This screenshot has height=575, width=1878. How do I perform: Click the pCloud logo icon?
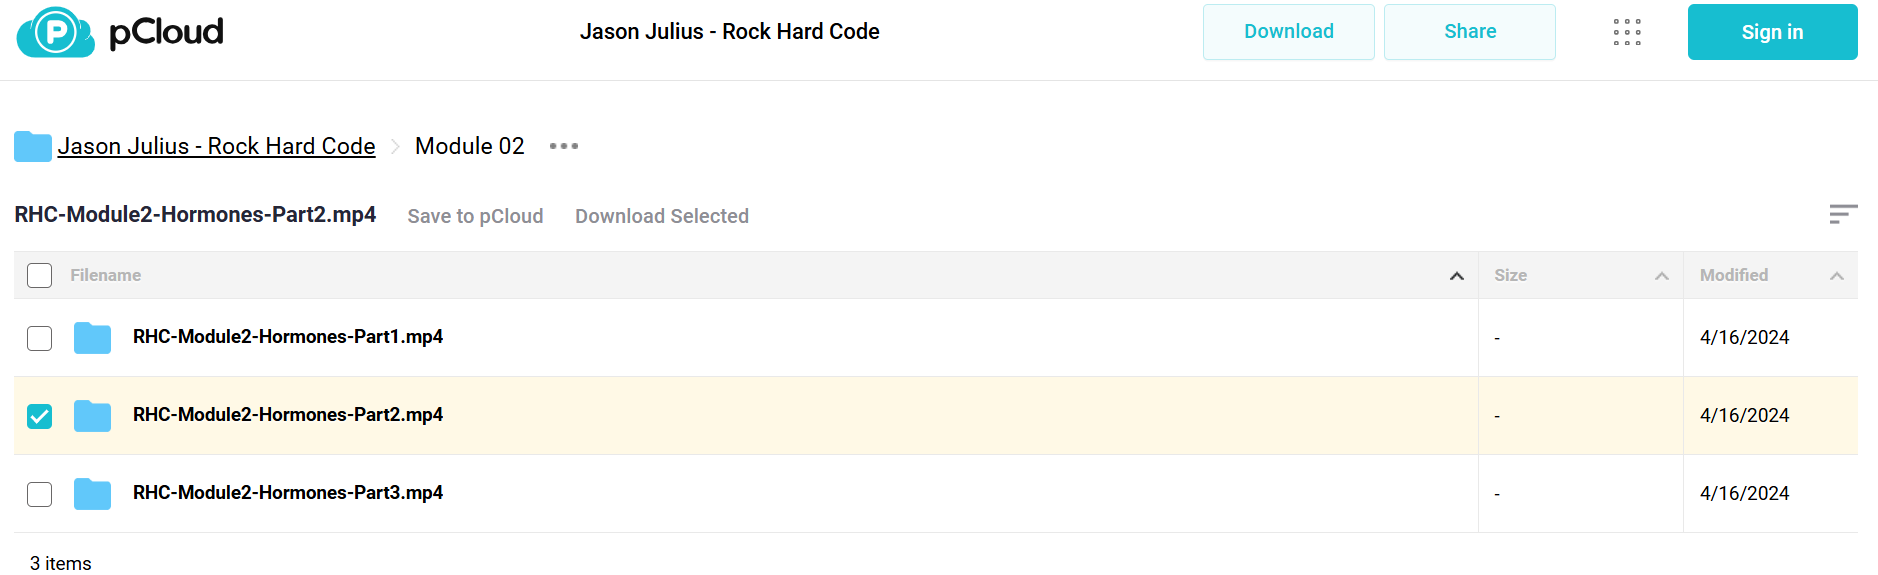point(56,32)
